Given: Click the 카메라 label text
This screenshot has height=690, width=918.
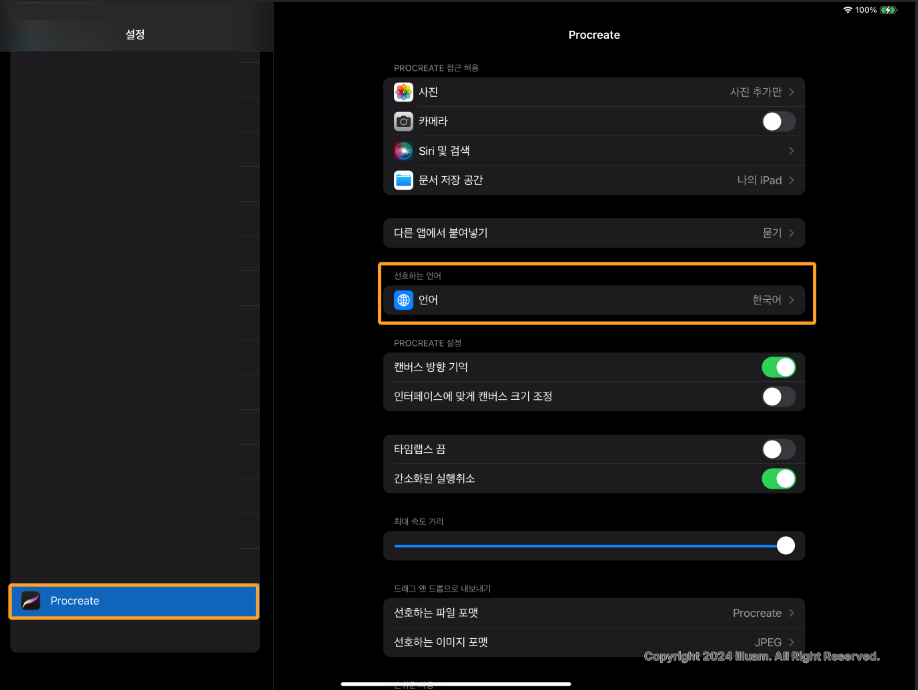Looking at the screenshot, I should [x=433, y=121].
